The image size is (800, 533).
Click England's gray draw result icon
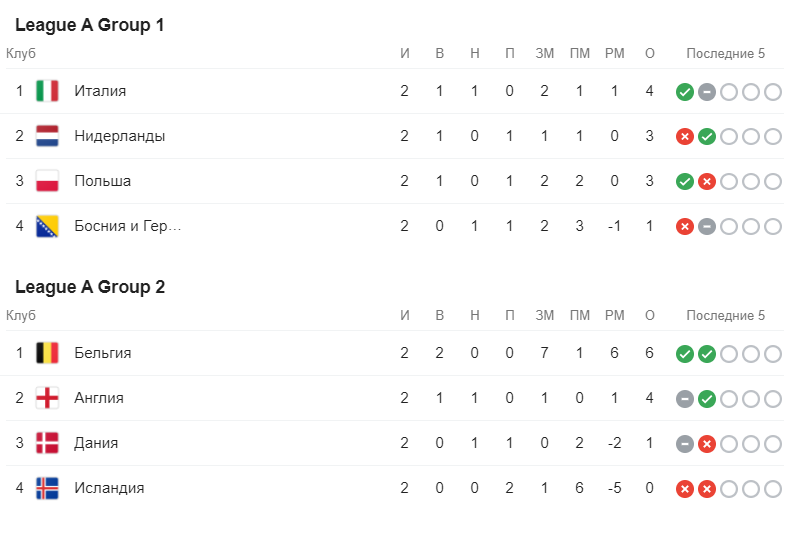pyautogui.click(x=685, y=399)
